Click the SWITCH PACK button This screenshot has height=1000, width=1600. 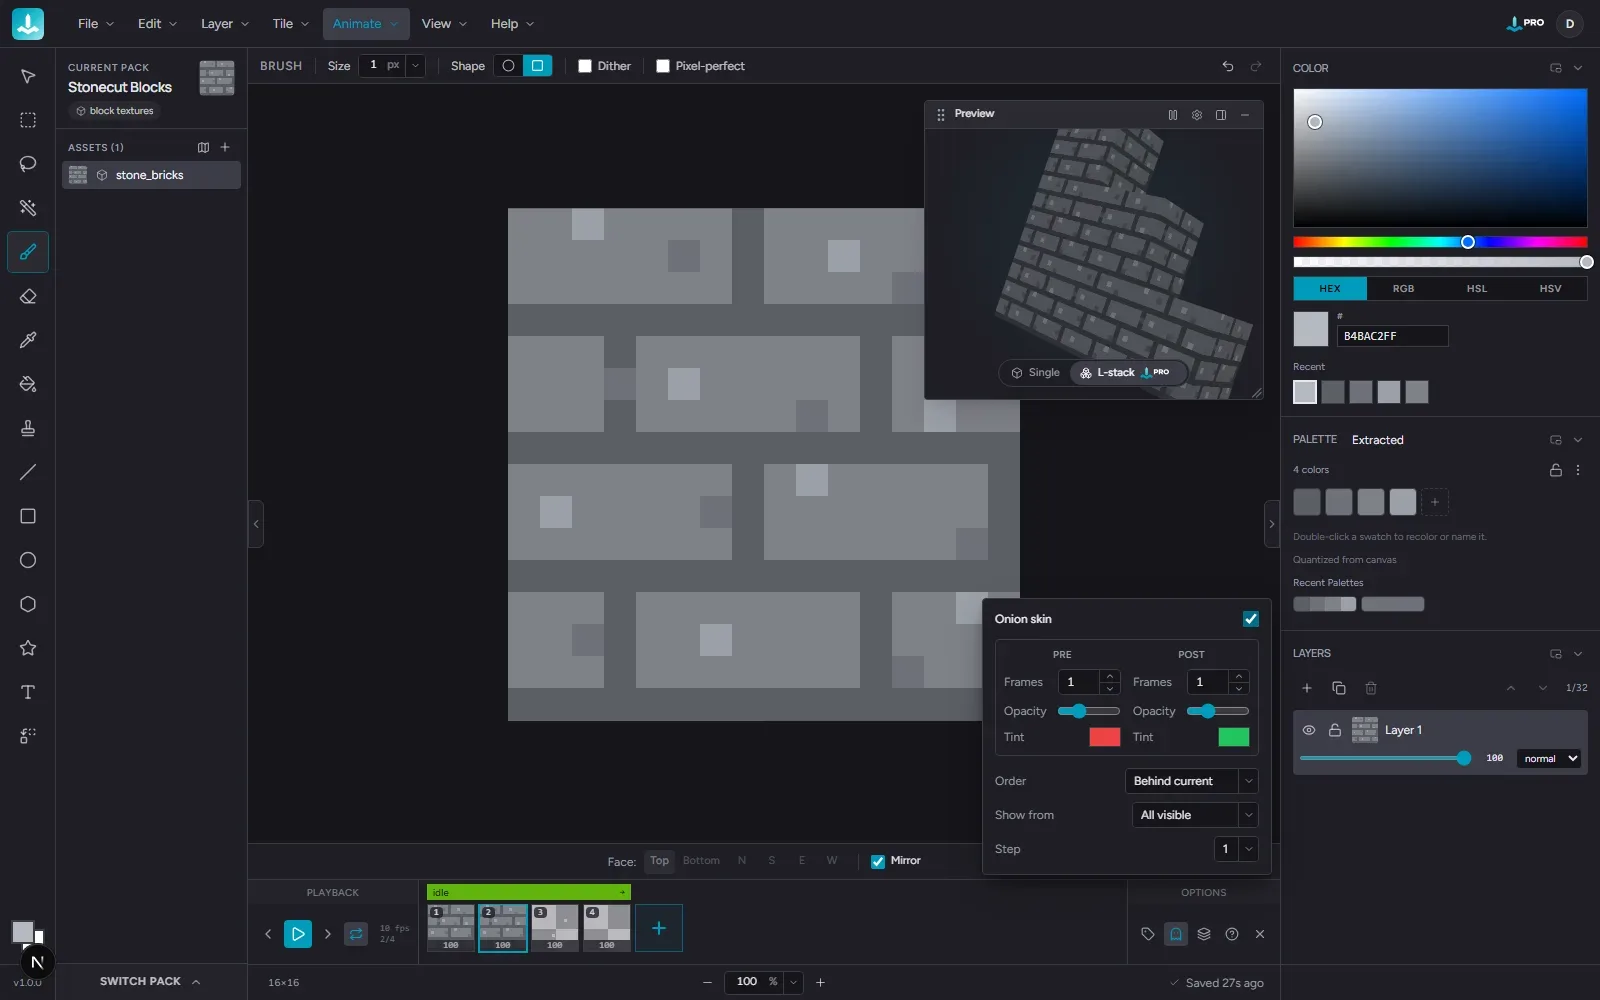[x=150, y=982]
